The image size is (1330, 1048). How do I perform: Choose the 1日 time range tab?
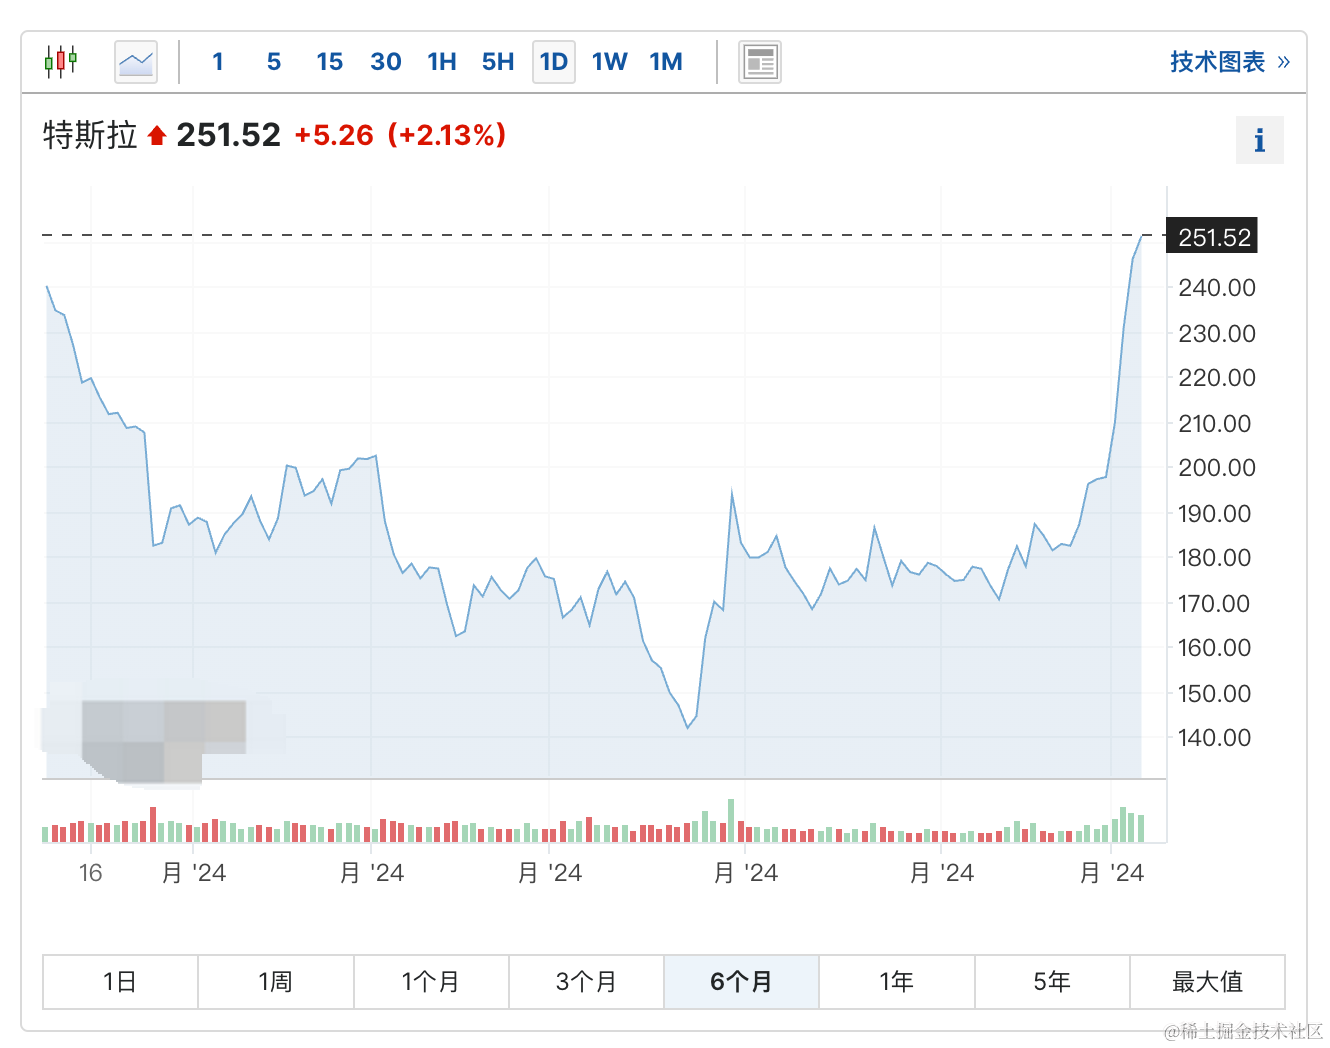(x=120, y=982)
